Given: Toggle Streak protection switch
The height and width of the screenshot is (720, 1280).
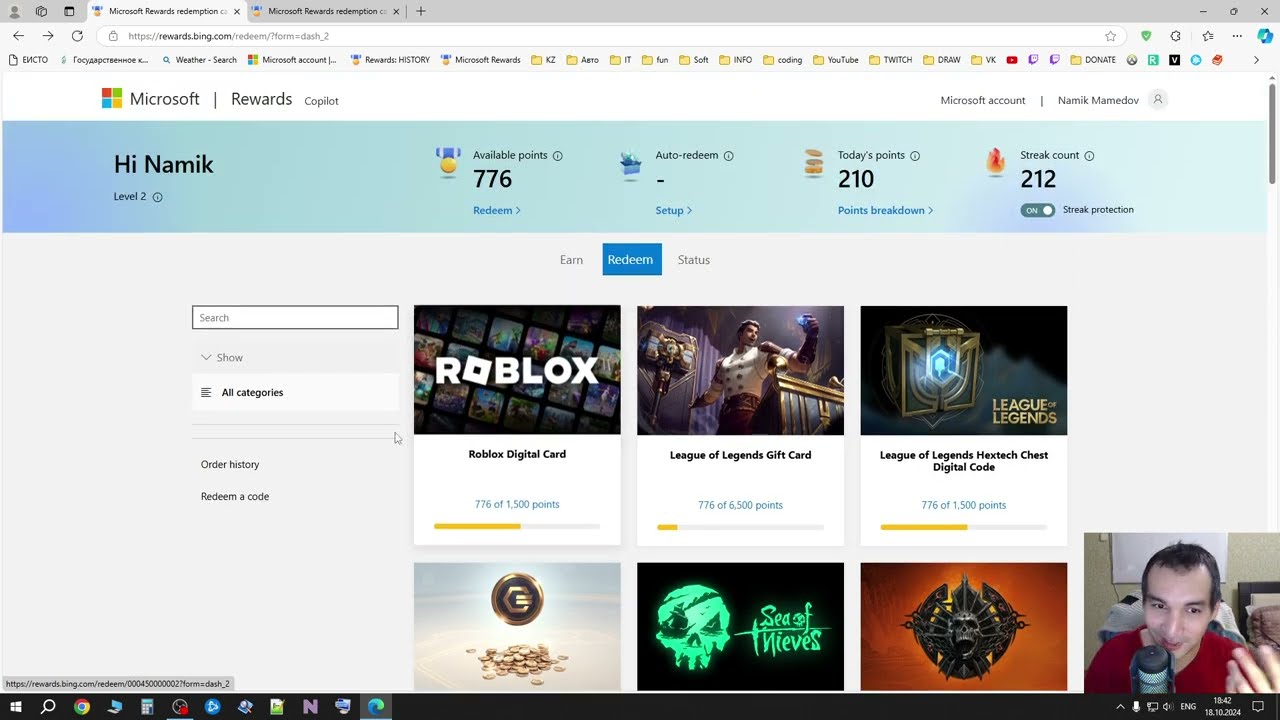Looking at the screenshot, I should [1037, 210].
